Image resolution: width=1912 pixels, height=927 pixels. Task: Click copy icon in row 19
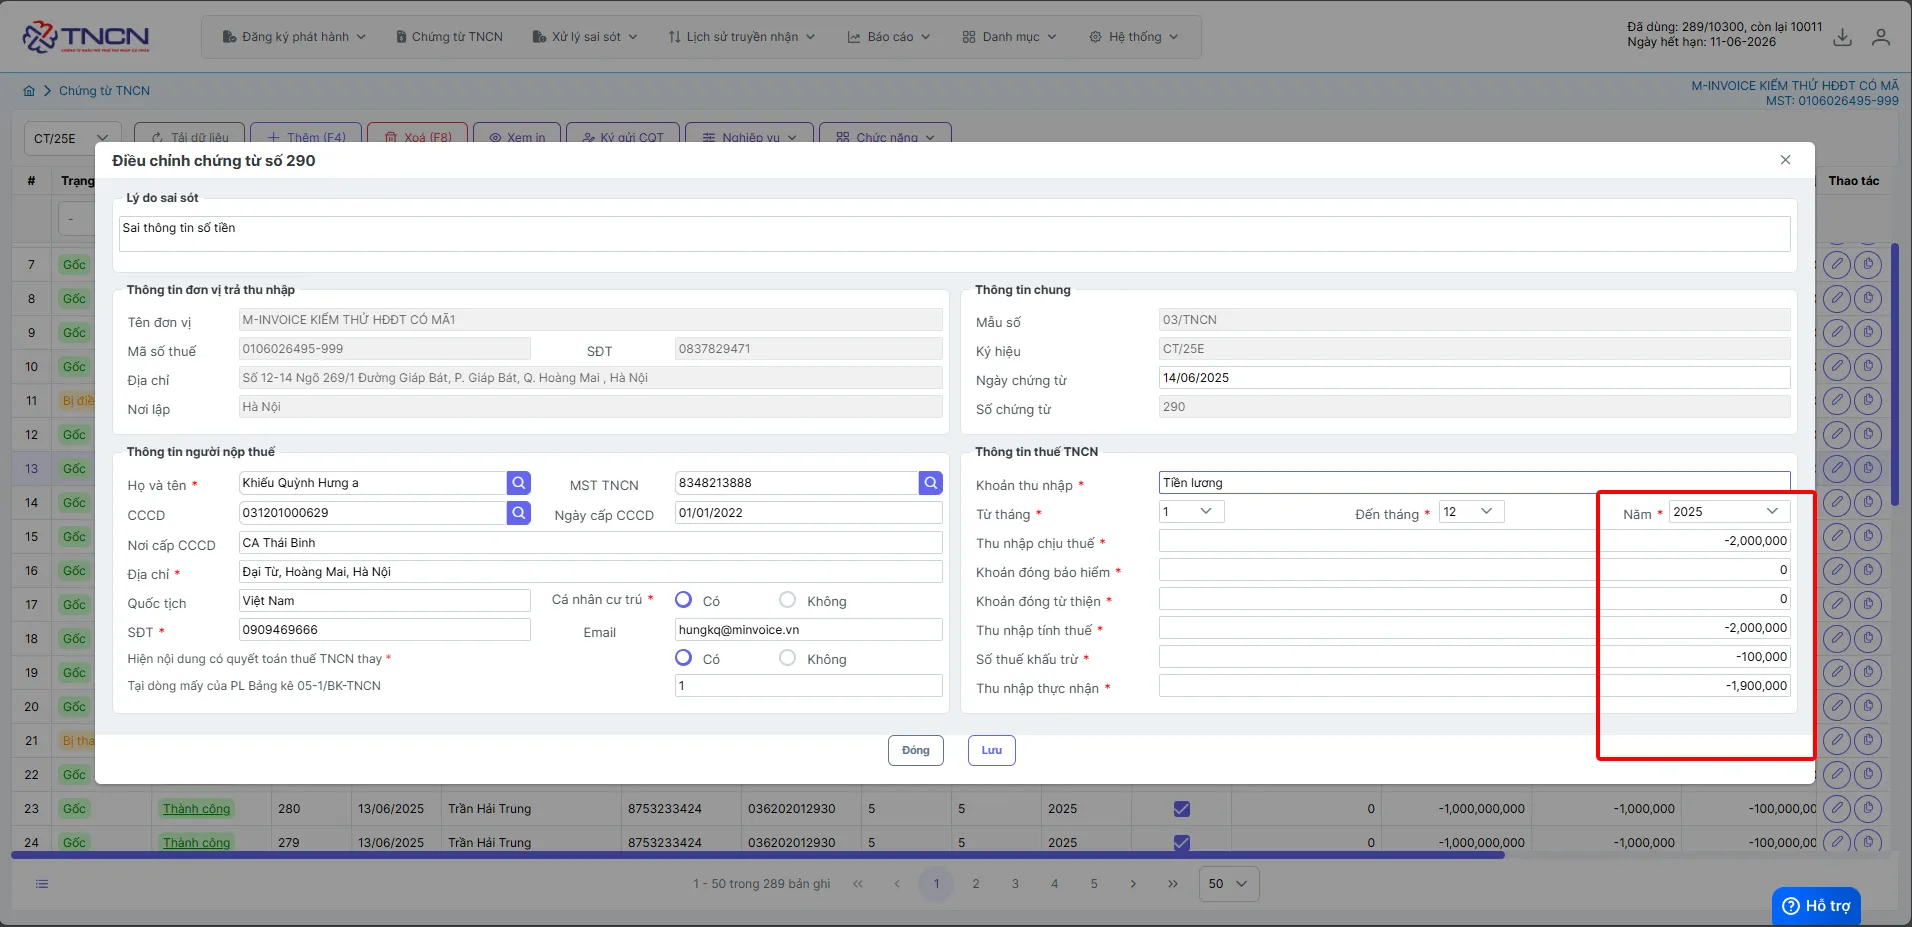point(1868,672)
